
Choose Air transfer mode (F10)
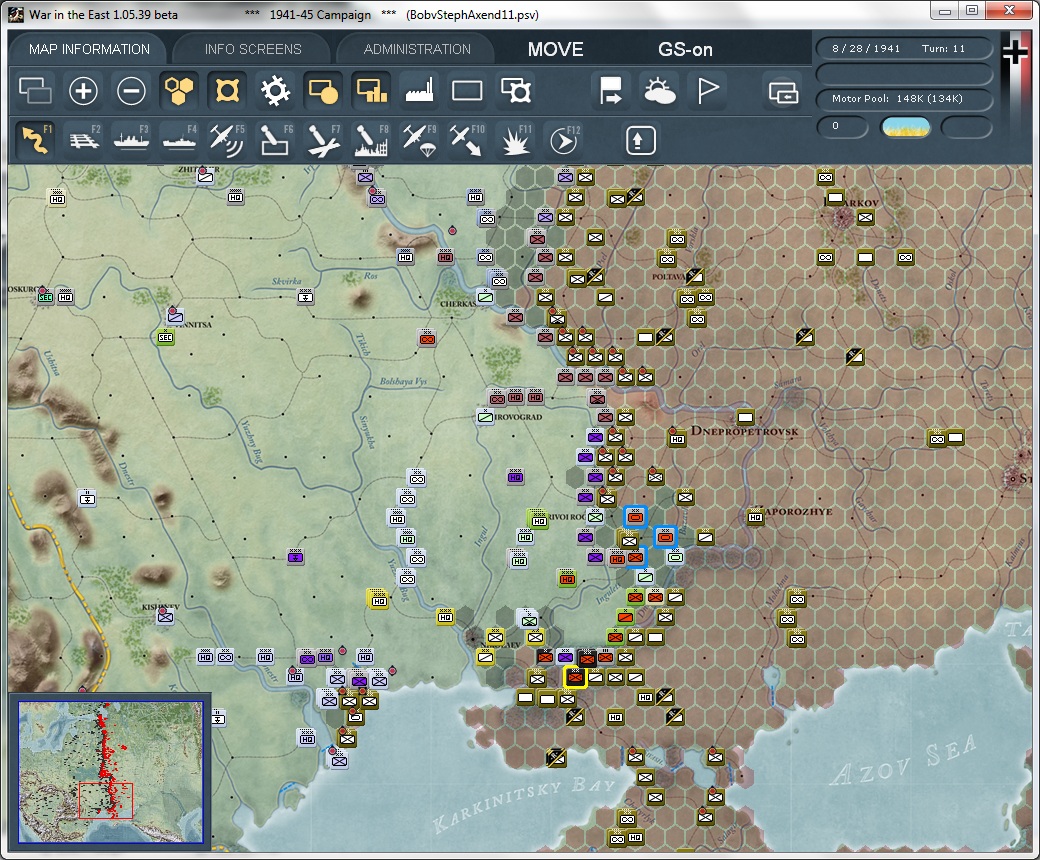(467, 139)
